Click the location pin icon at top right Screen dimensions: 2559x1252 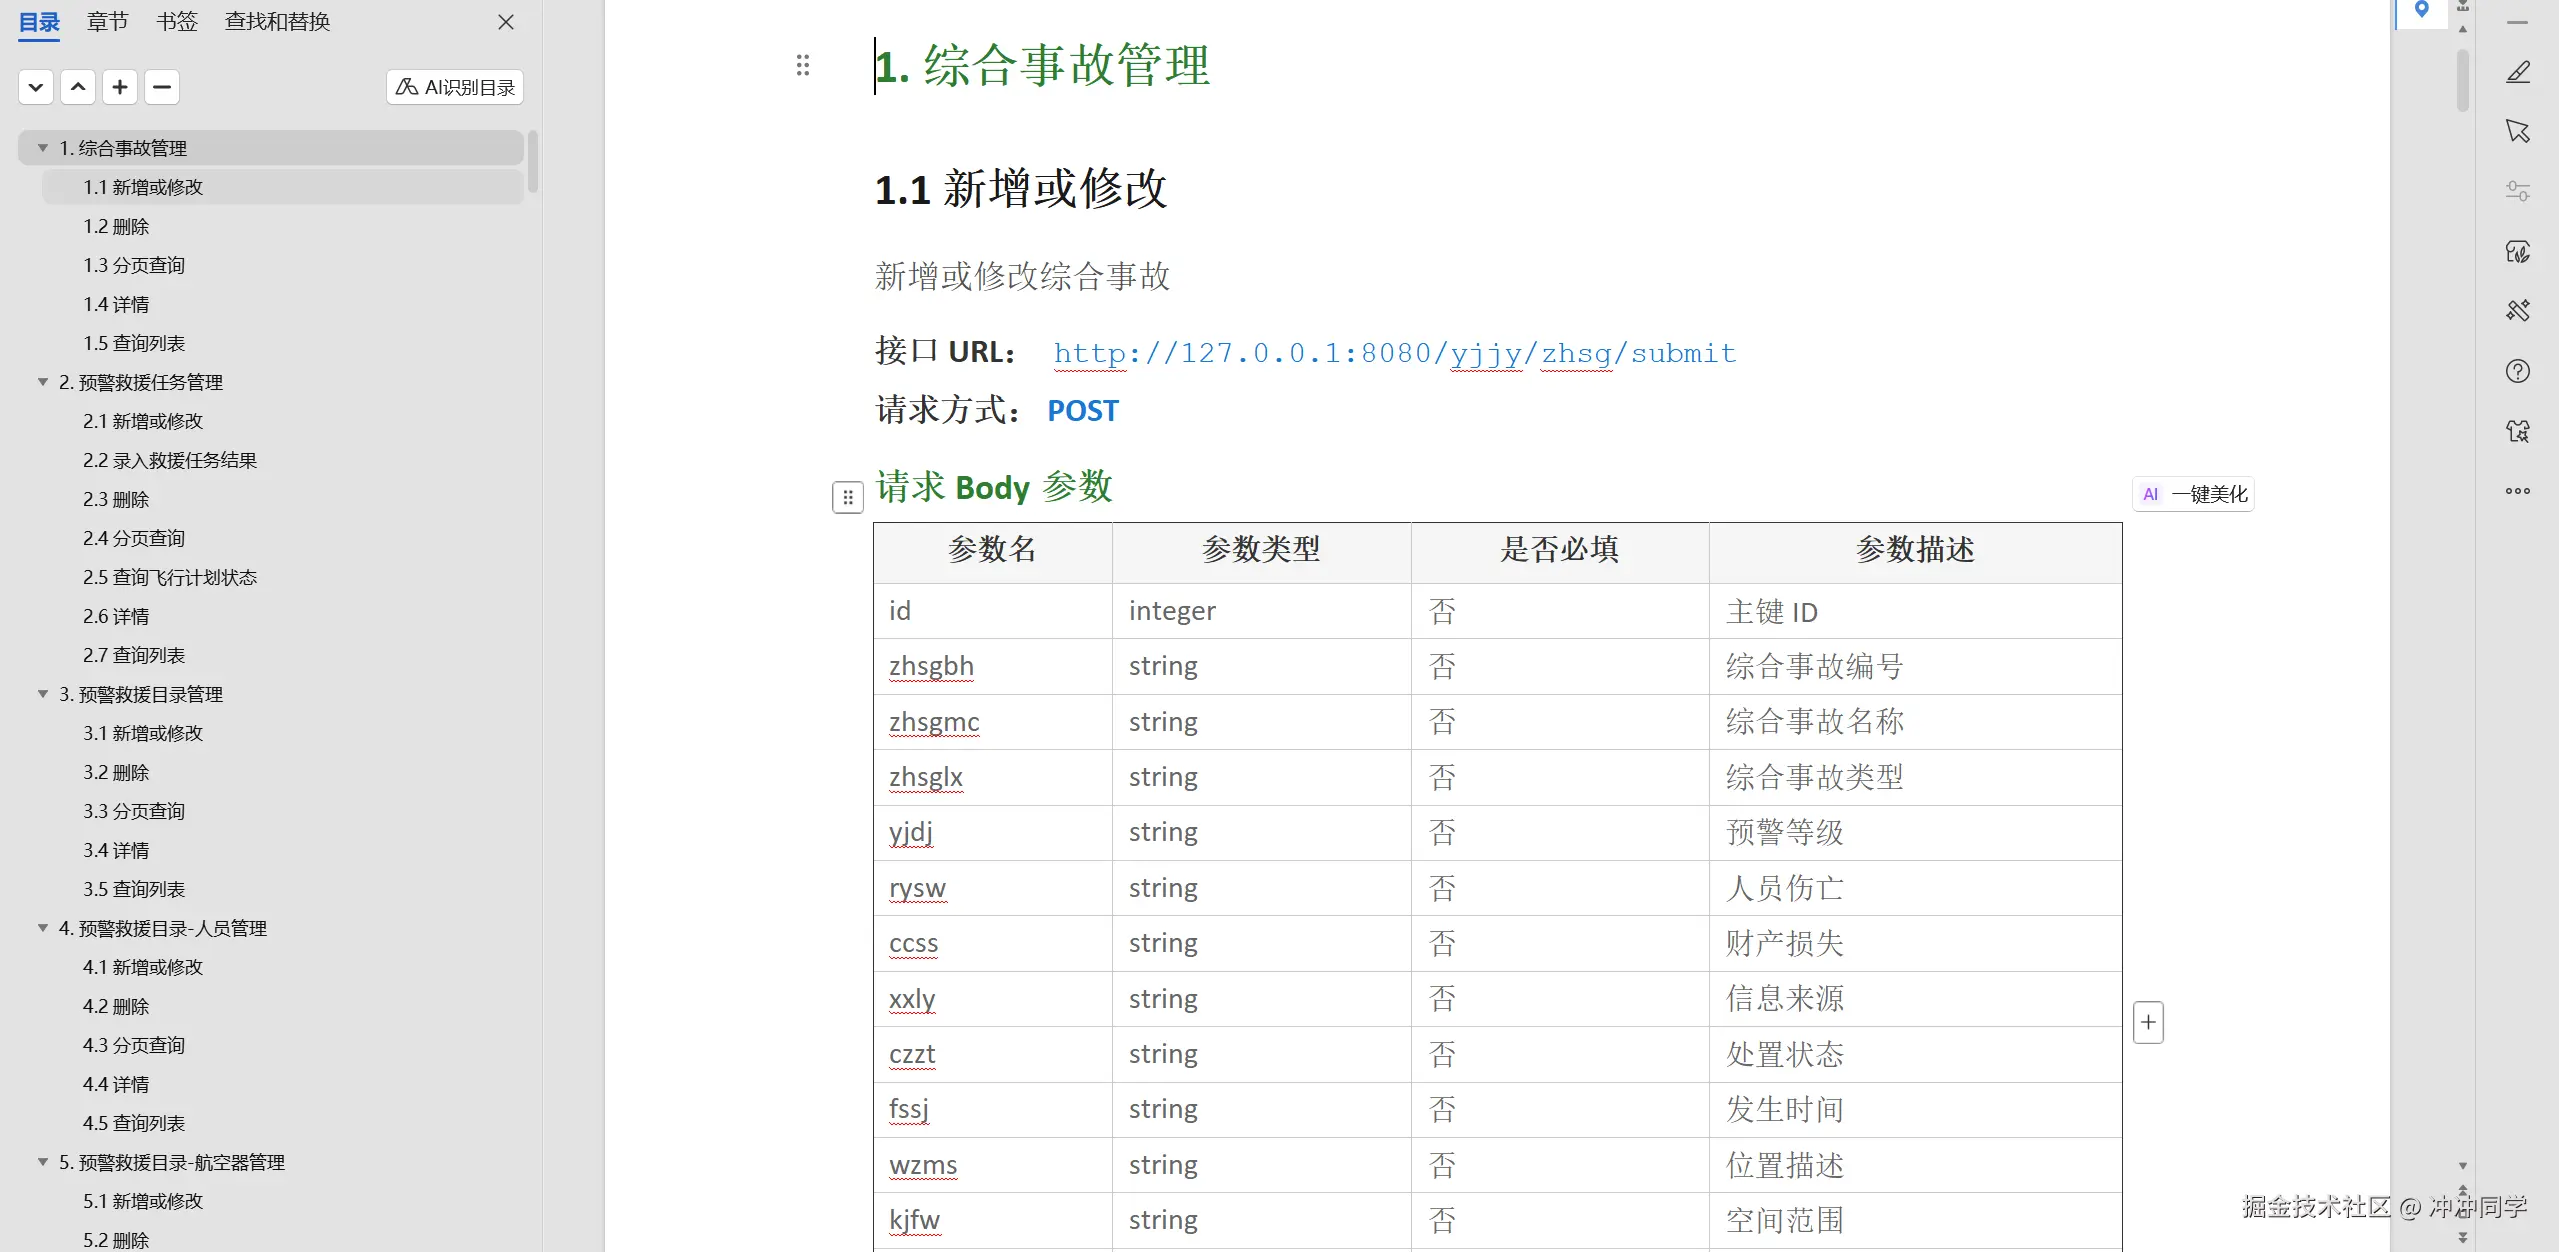(2421, 10)
